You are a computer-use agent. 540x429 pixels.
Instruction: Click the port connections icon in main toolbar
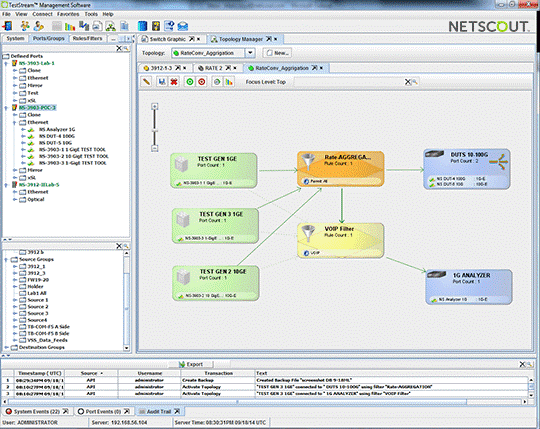[84, 26]
